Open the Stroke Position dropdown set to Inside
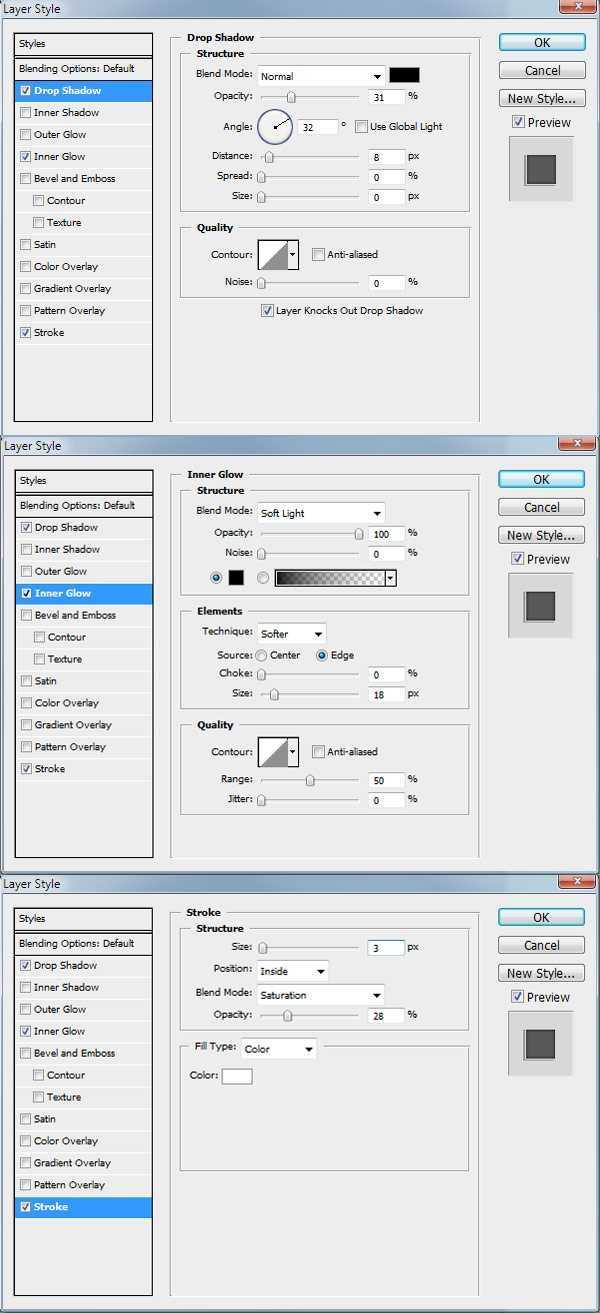The image size is (600, 1313). pyautogui.click(x=293, y=971)
